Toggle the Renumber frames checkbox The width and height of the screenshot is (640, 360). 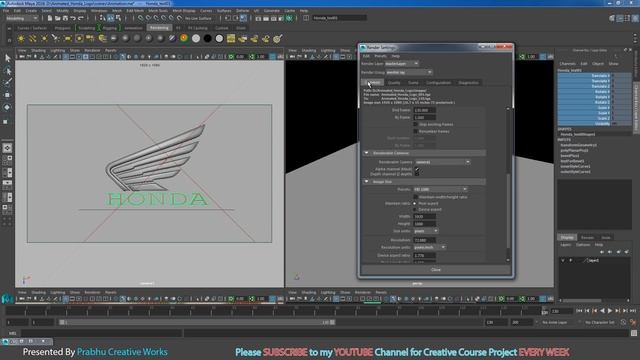click(416, 131)
